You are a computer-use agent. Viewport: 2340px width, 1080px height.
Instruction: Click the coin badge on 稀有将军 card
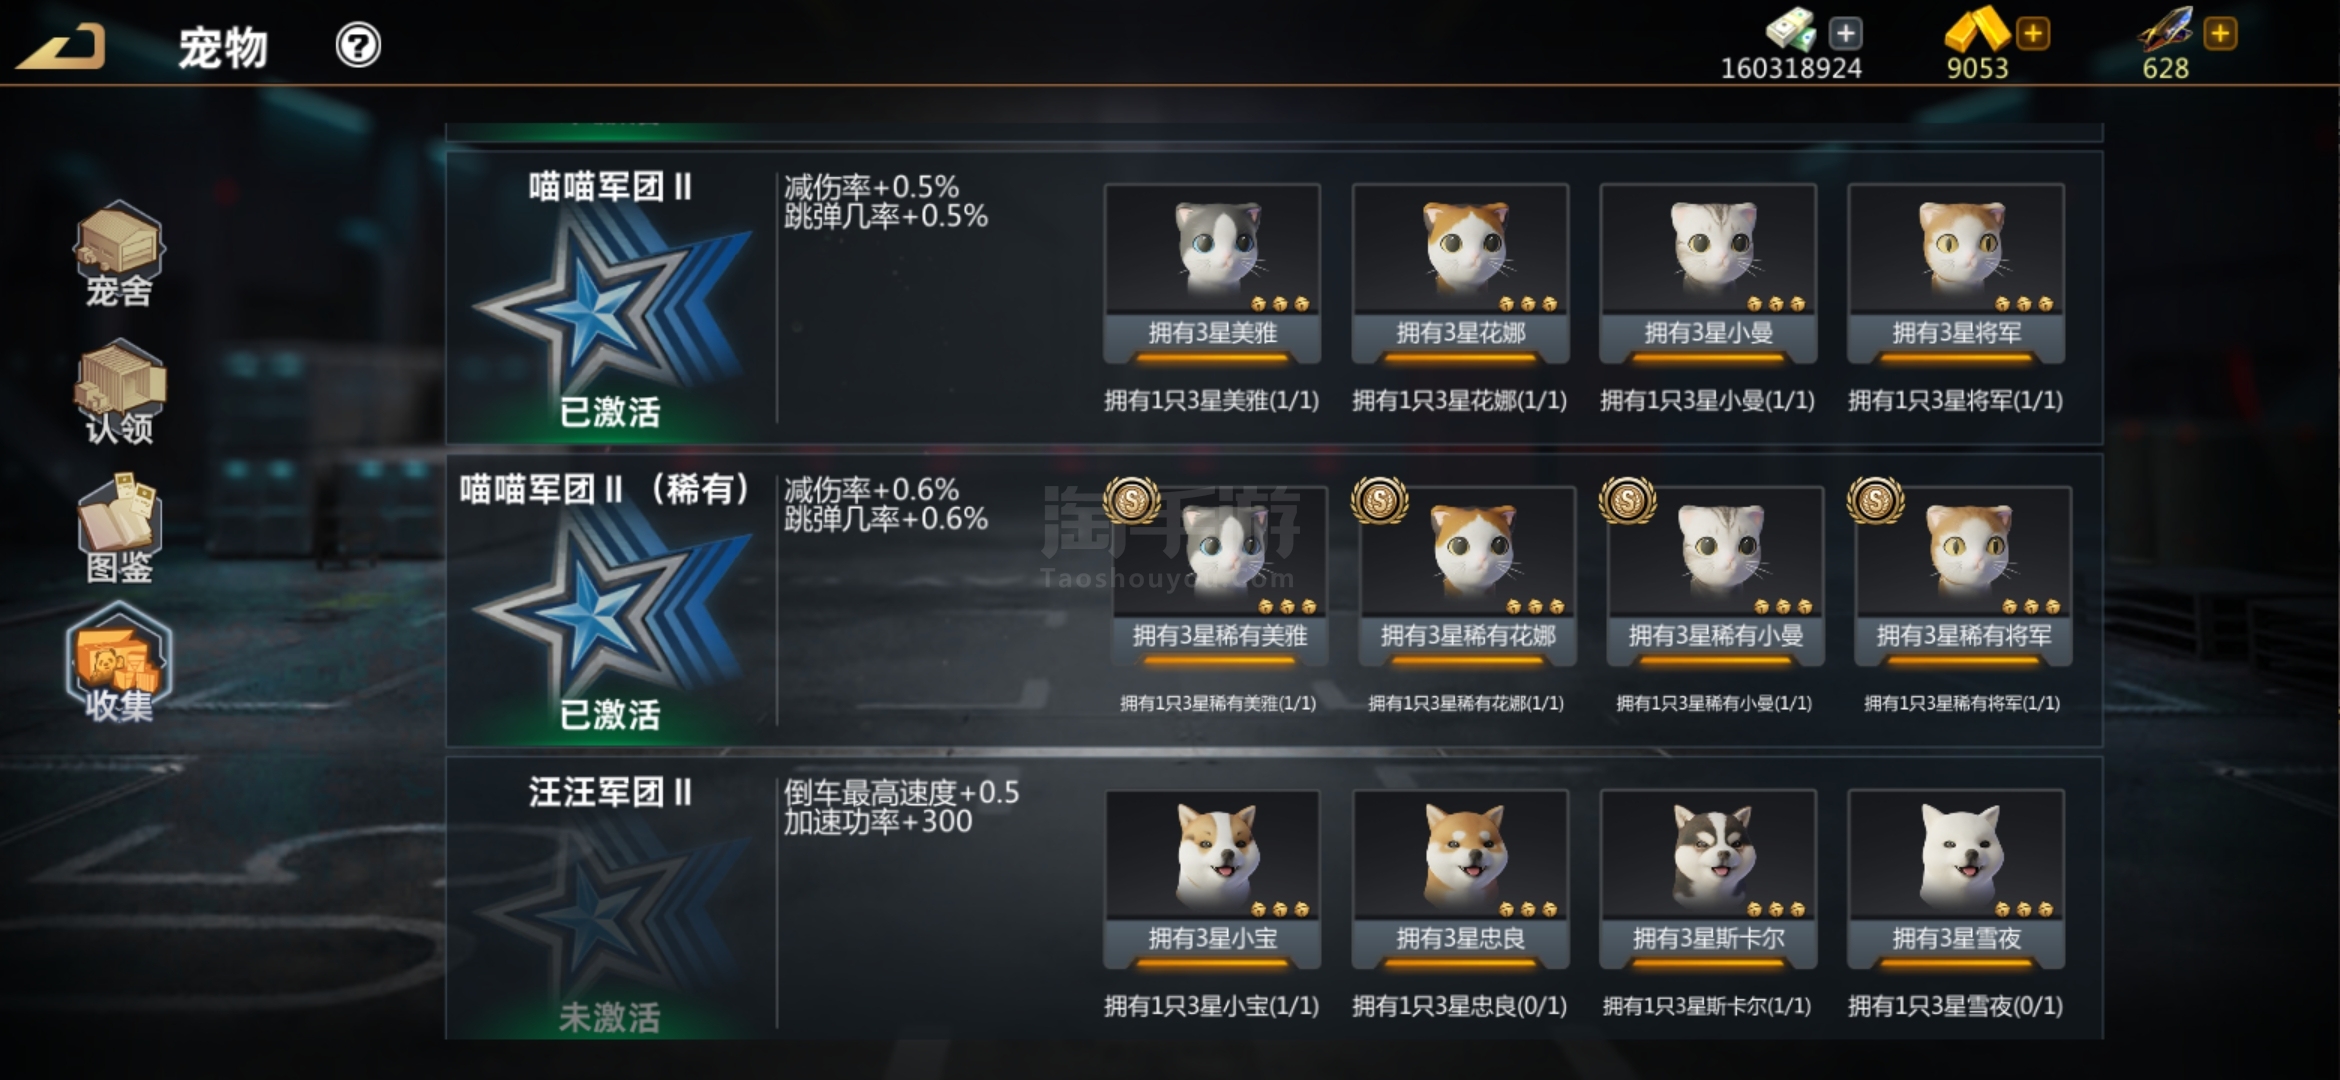[x=1875, y=500]
